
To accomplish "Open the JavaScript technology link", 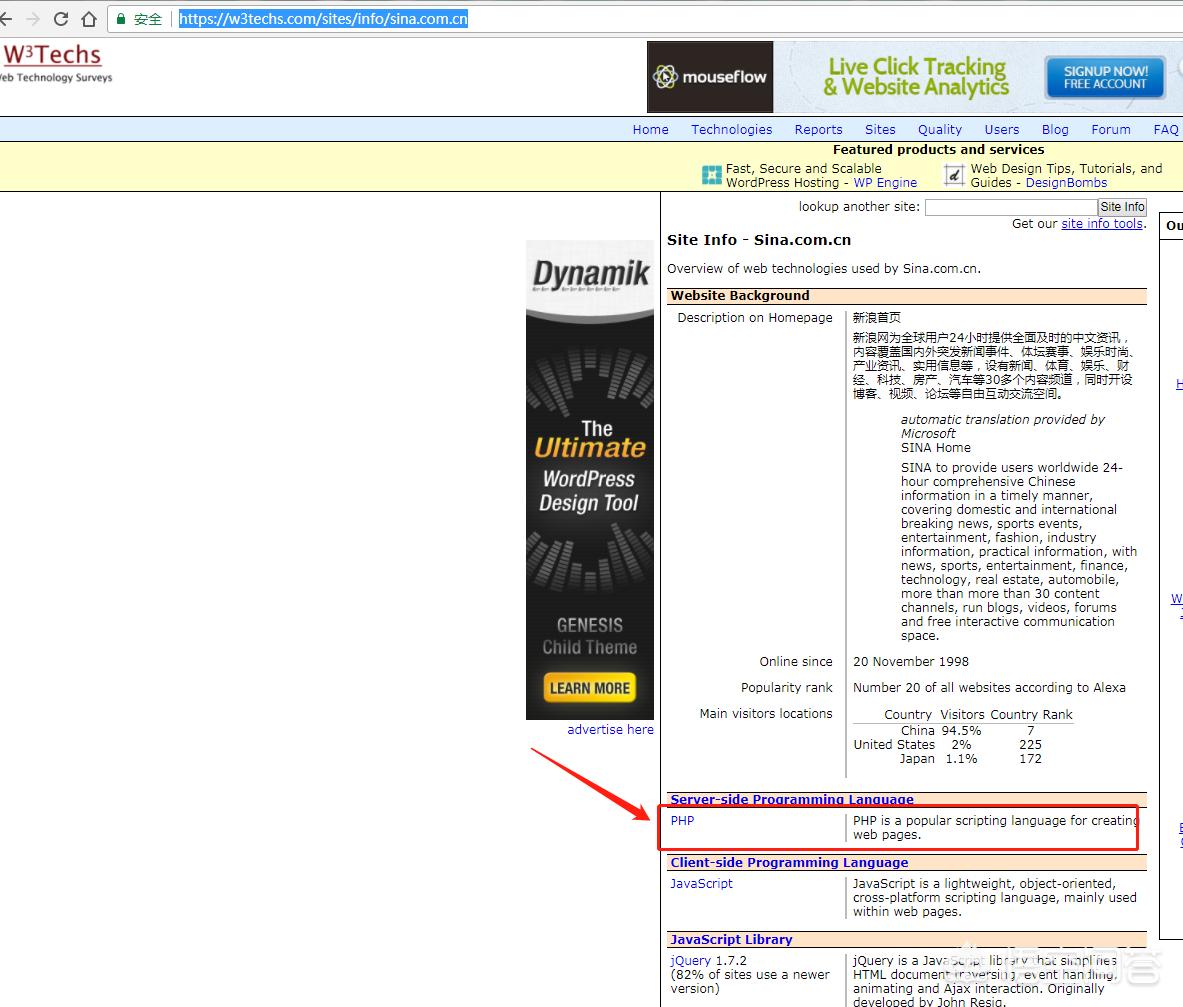I will [x=702, y=884].
